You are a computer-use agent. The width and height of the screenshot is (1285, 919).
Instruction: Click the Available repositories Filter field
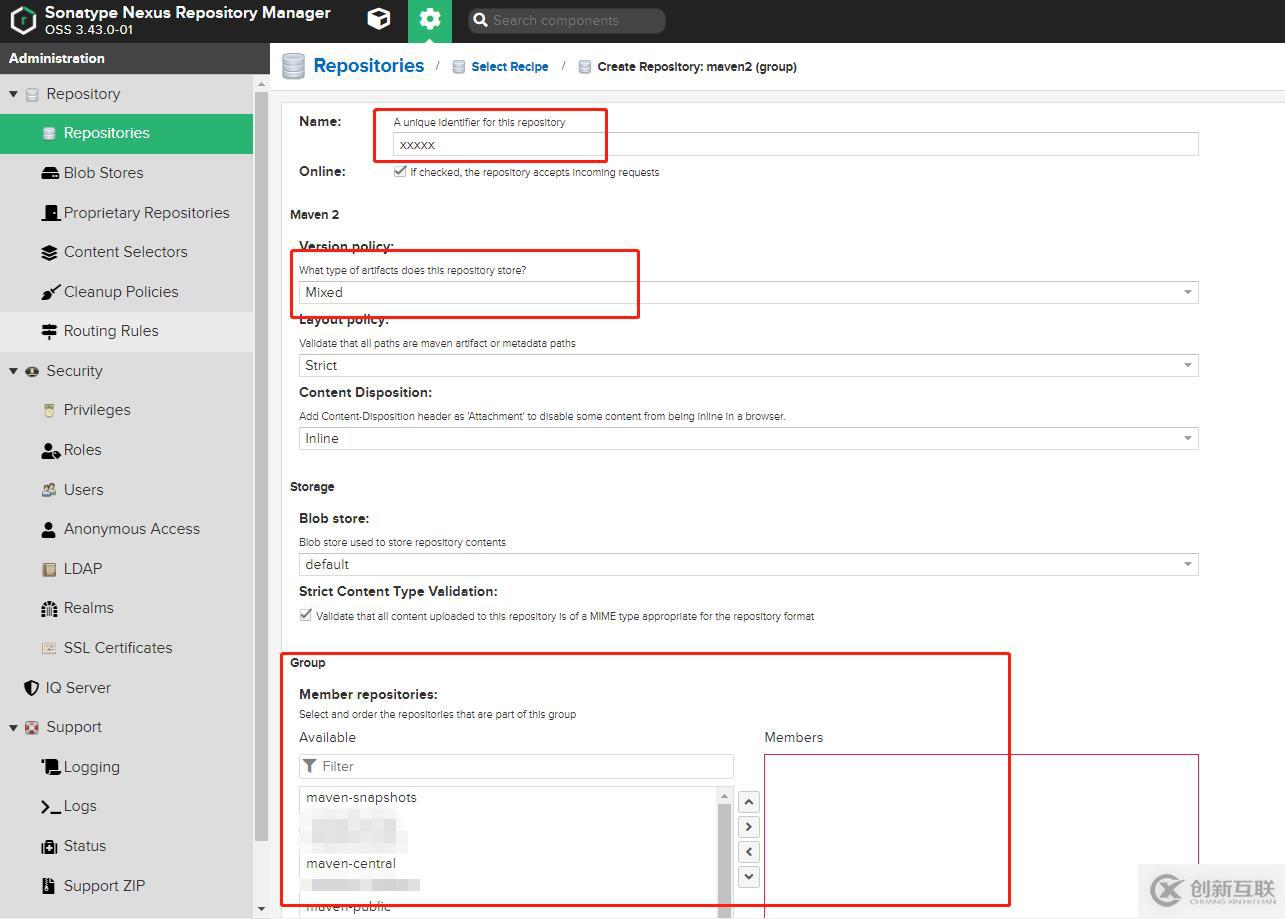[x=516, y=766]
